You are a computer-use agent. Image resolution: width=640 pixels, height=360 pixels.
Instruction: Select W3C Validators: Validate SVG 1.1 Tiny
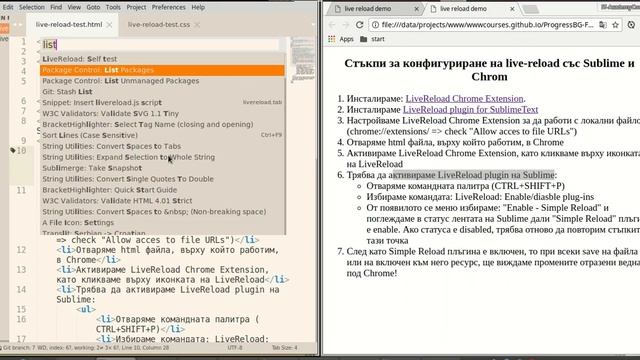pos(162,113)
